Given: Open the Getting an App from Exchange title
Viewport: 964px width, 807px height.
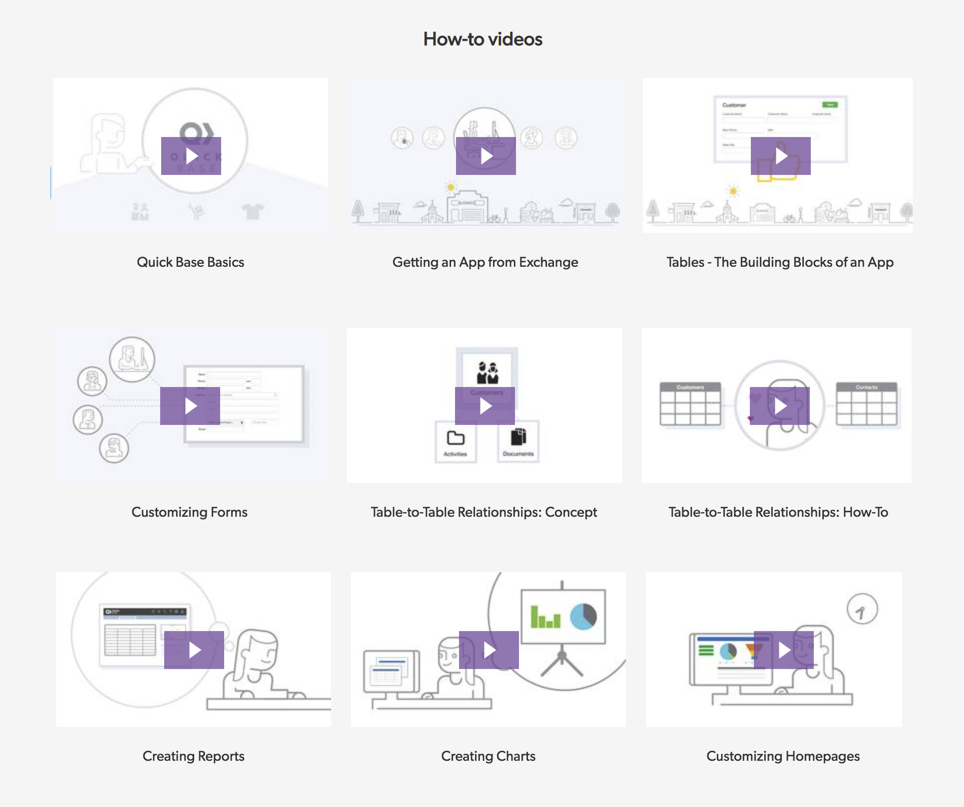Looking at the screenshot, I should point(485,262).
